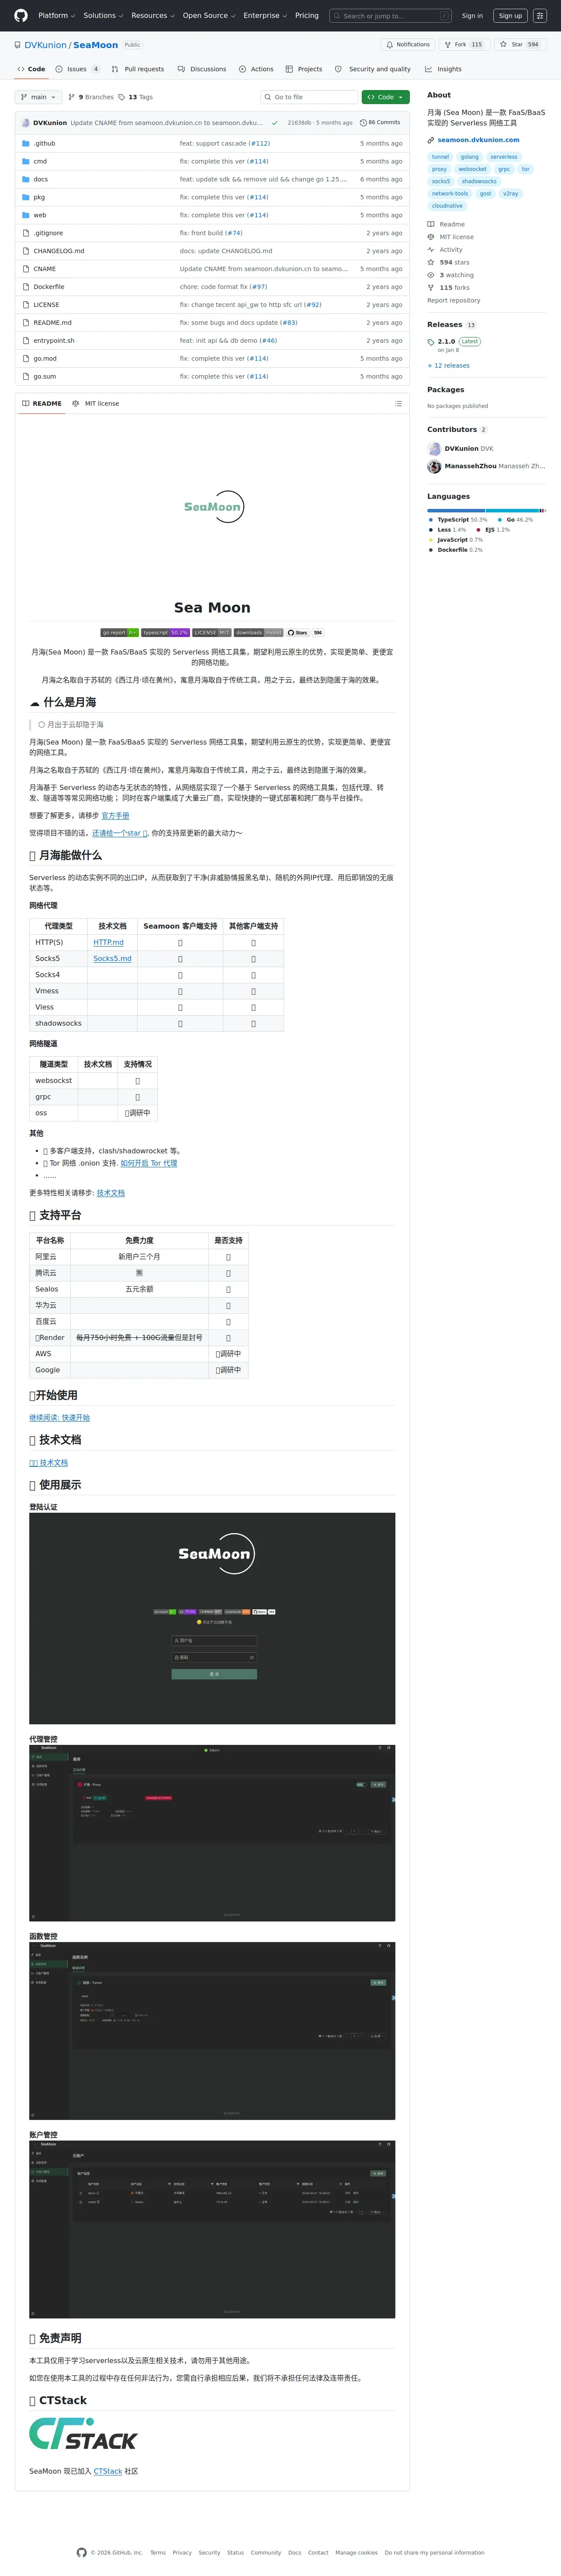Screen dimensions: 561x2576
Task: Select the MIT license tab beside README
Action: [96, 404]
